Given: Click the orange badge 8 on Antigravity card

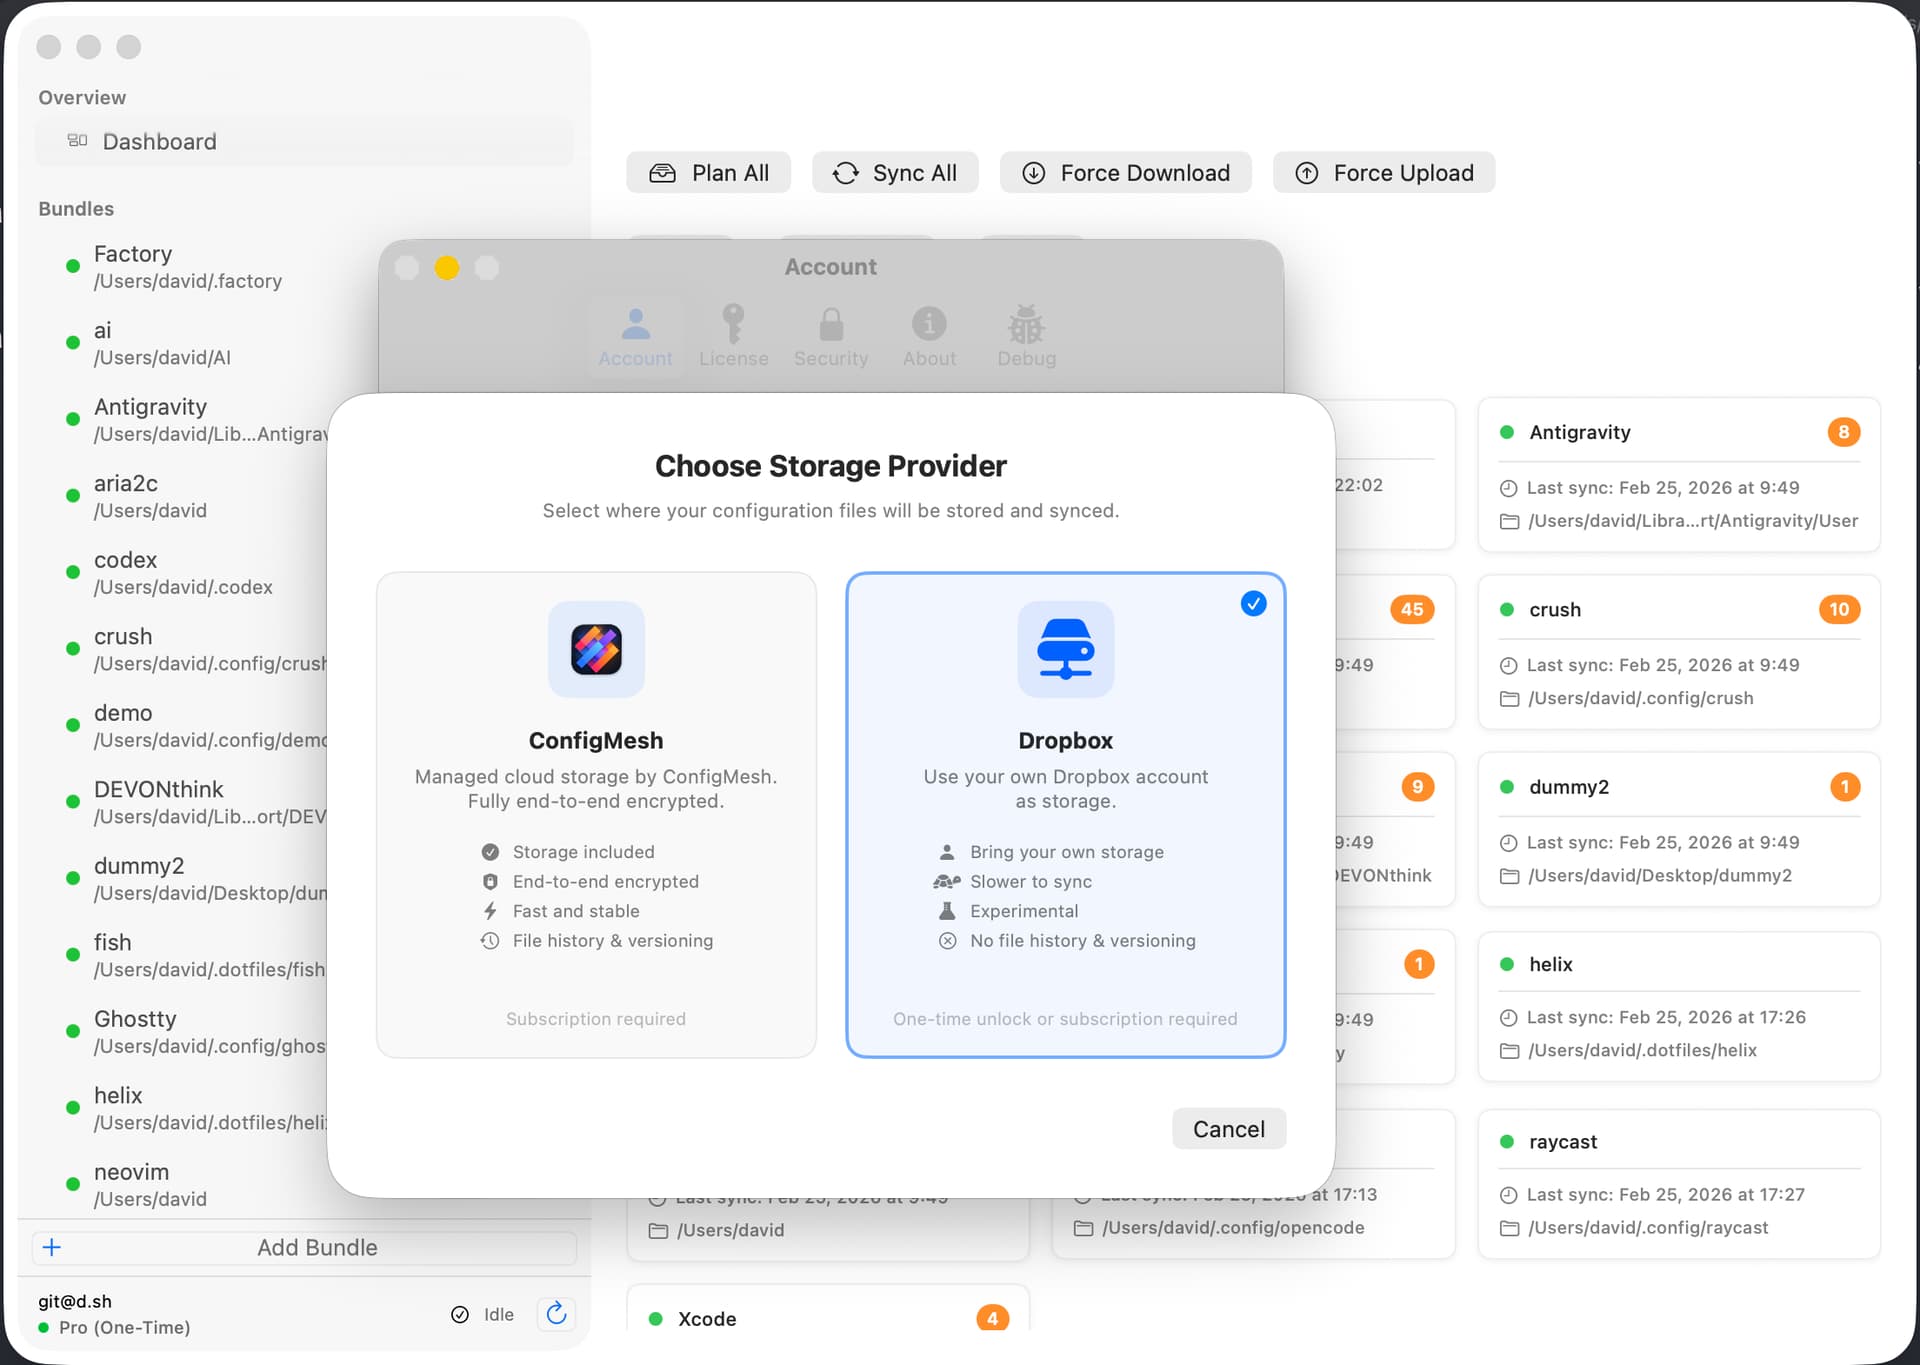Looking at the screenshot, I should point(1843,432).
